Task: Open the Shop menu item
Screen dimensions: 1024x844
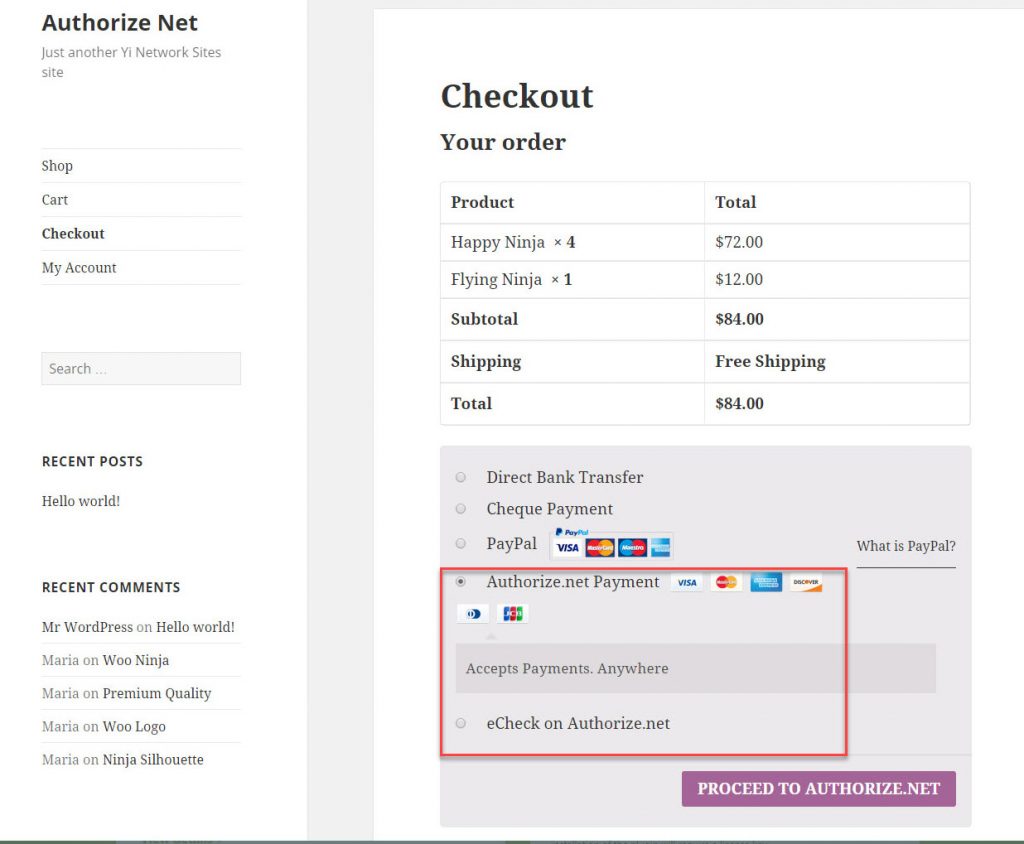Action: 57,166
